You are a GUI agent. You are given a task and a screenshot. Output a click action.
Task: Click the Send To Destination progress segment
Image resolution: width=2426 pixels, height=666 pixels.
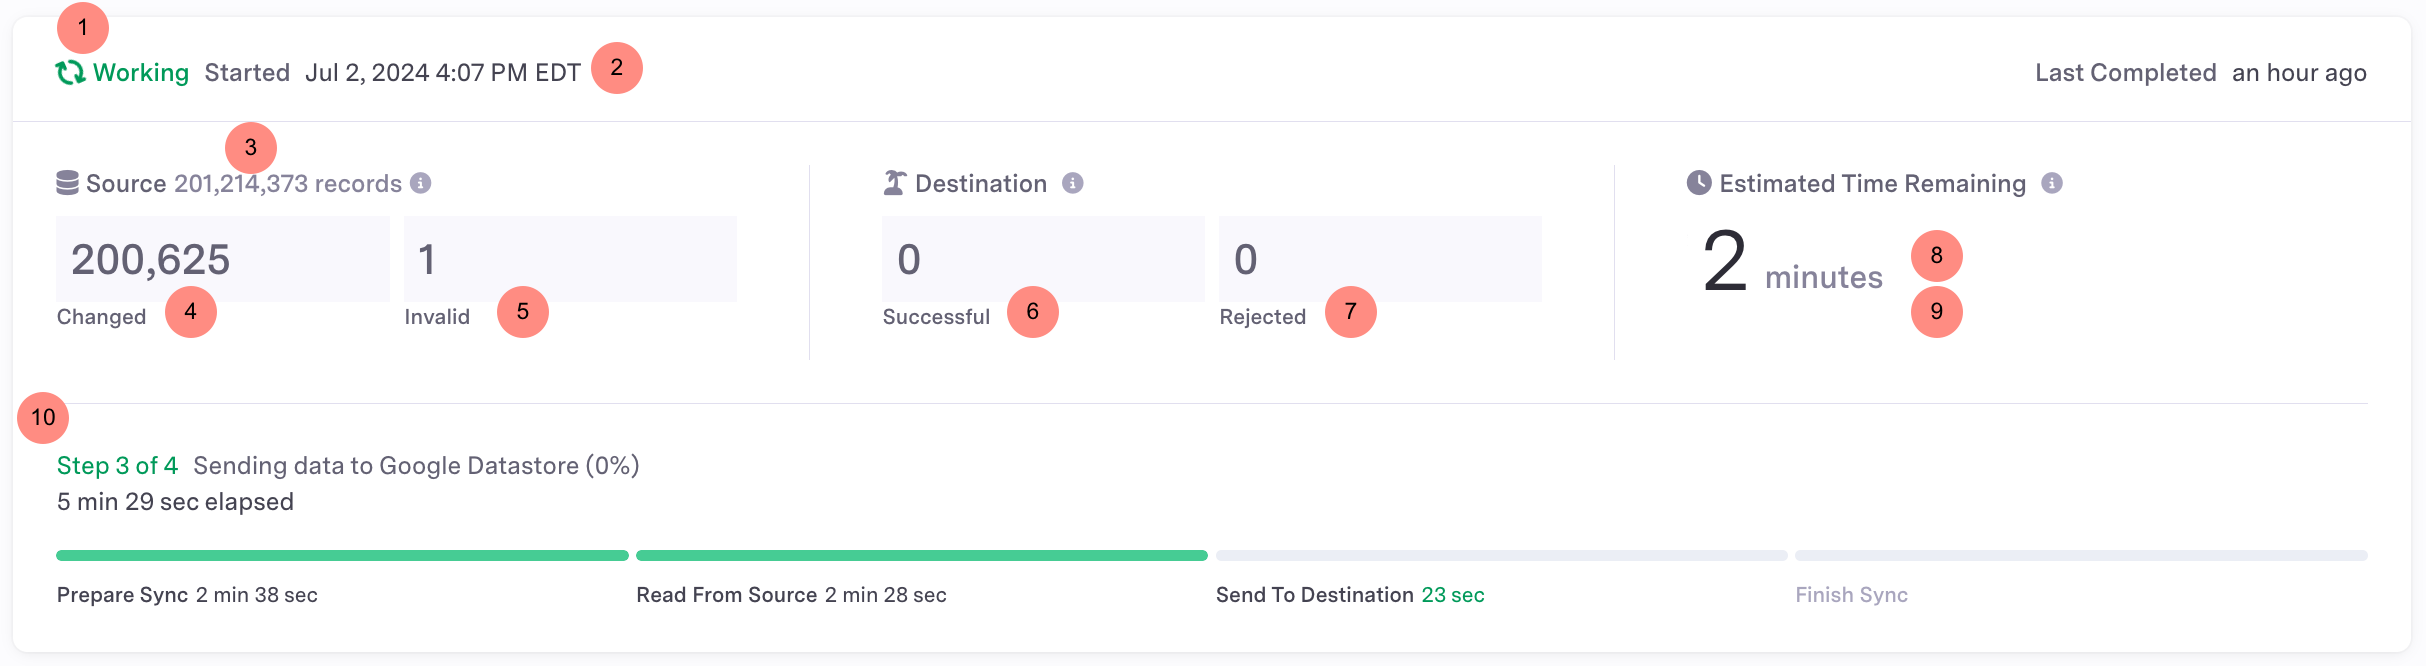1501,555
